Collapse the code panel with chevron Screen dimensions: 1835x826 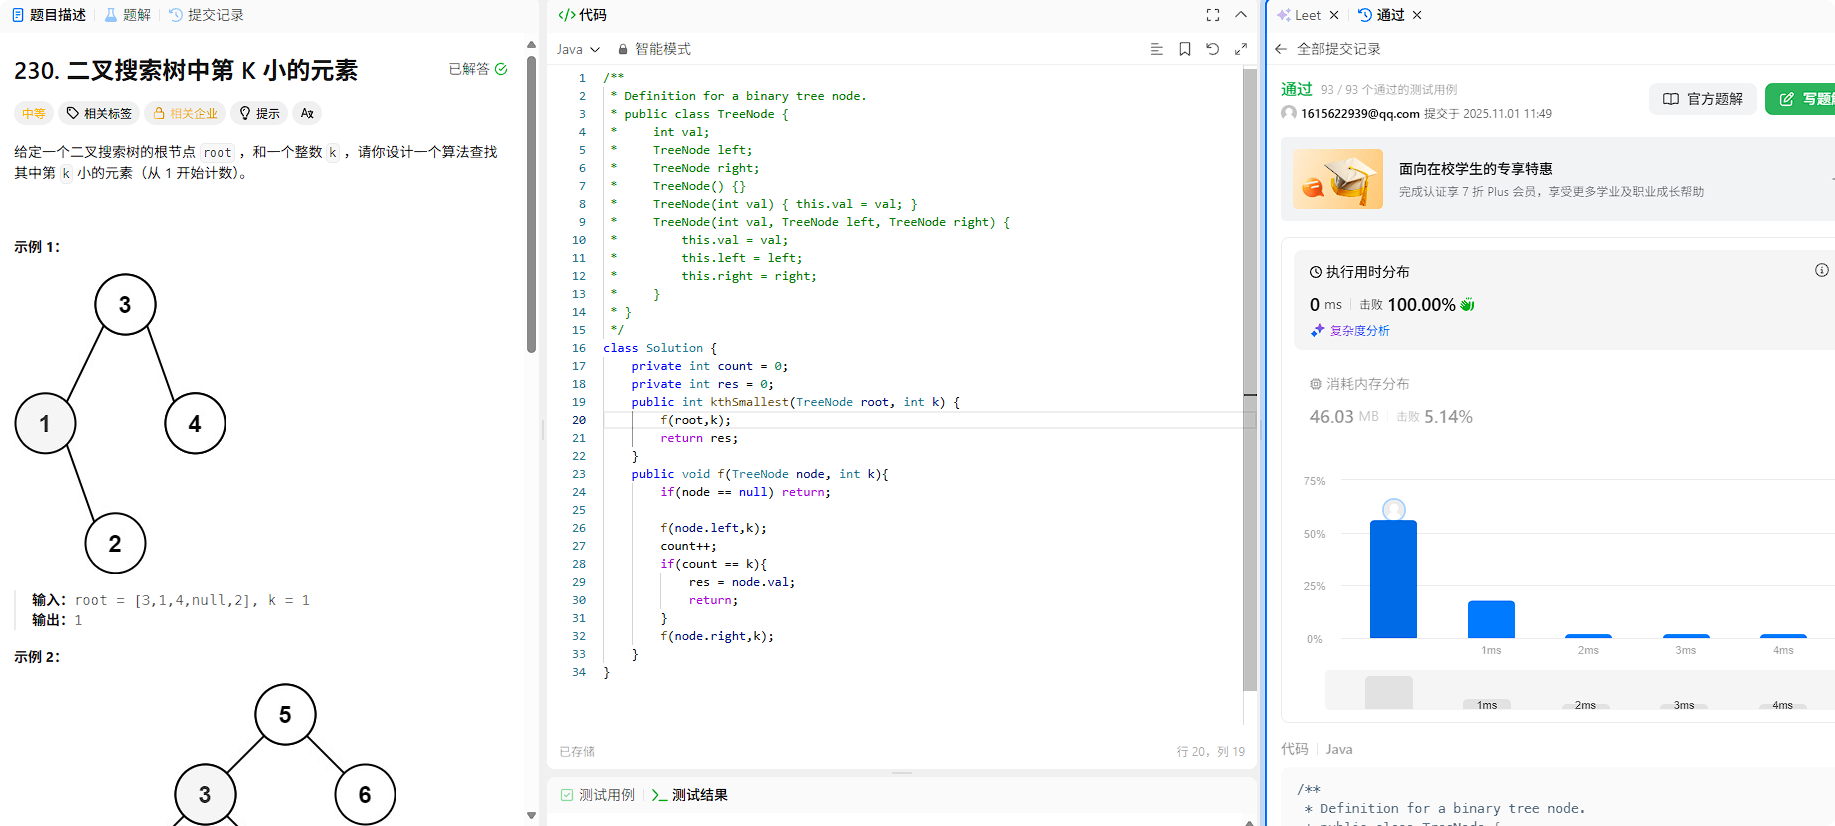point(1241,15)
